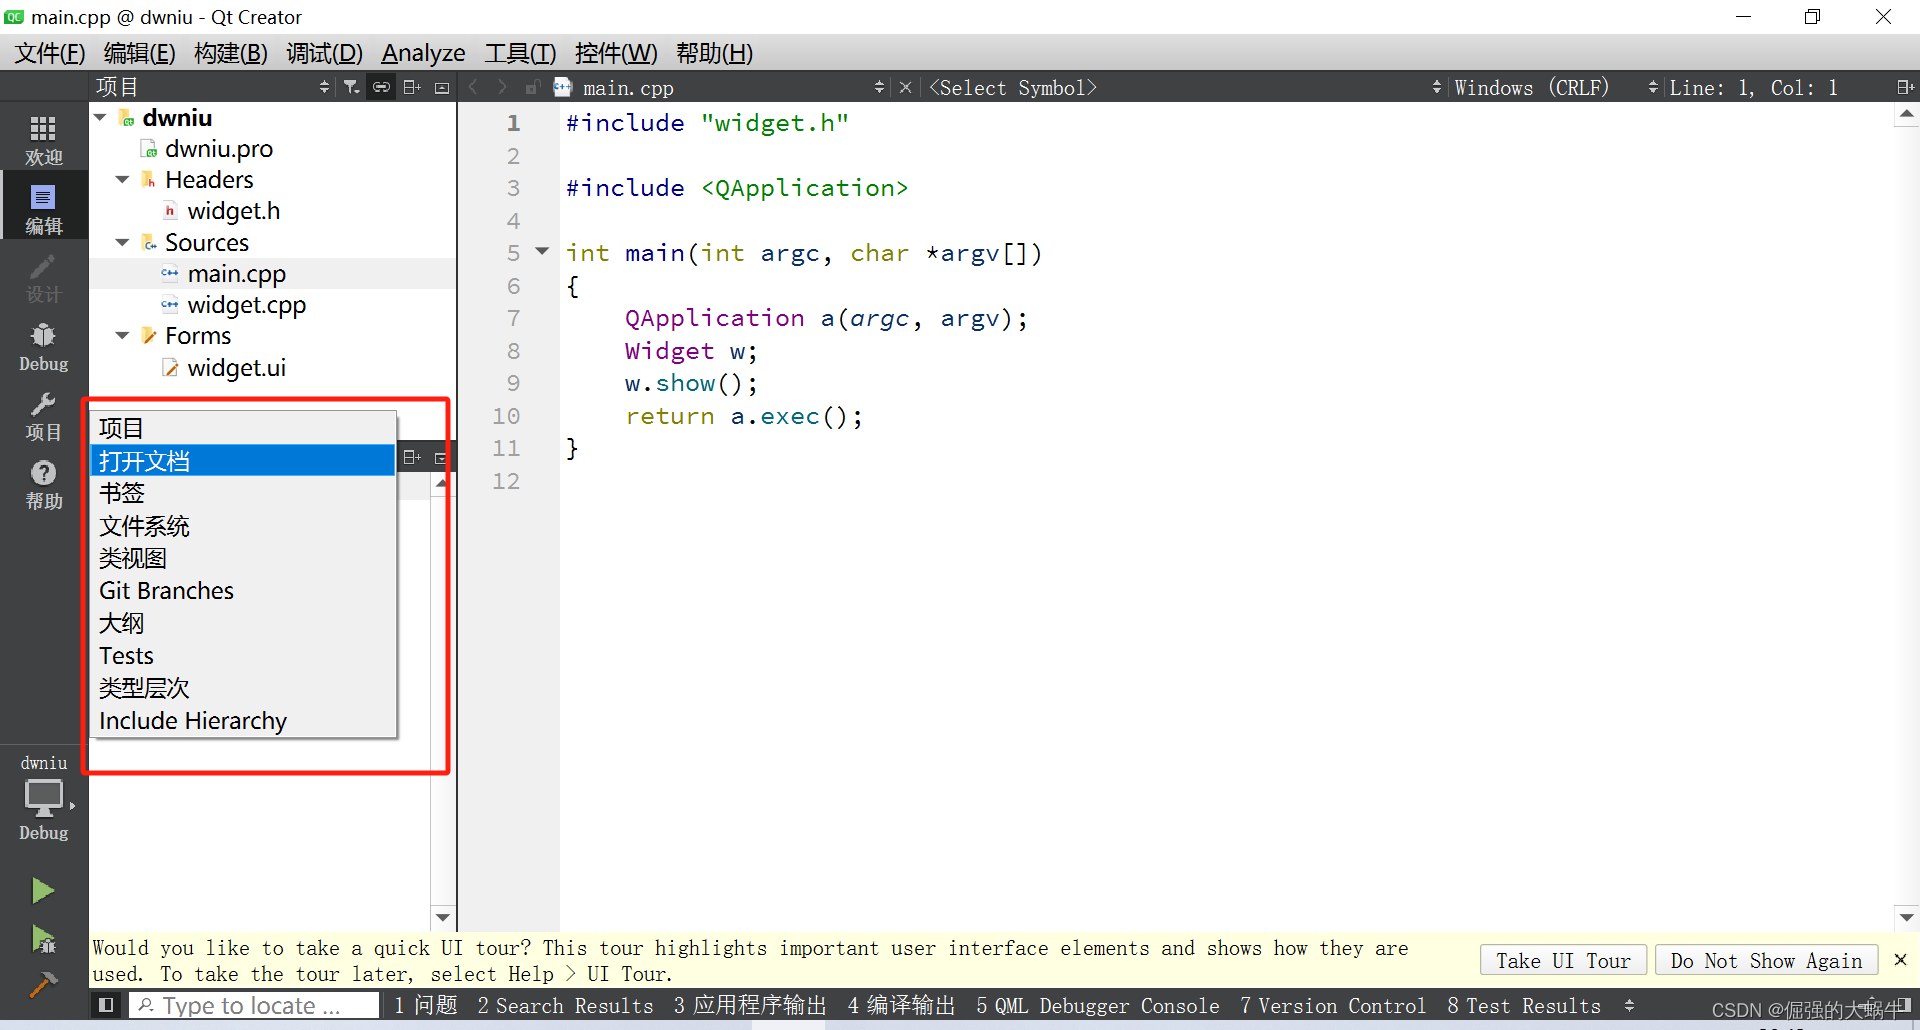1920x1030 pixels.
Task: Close the project sidebar panel
Action: (441, 88)
